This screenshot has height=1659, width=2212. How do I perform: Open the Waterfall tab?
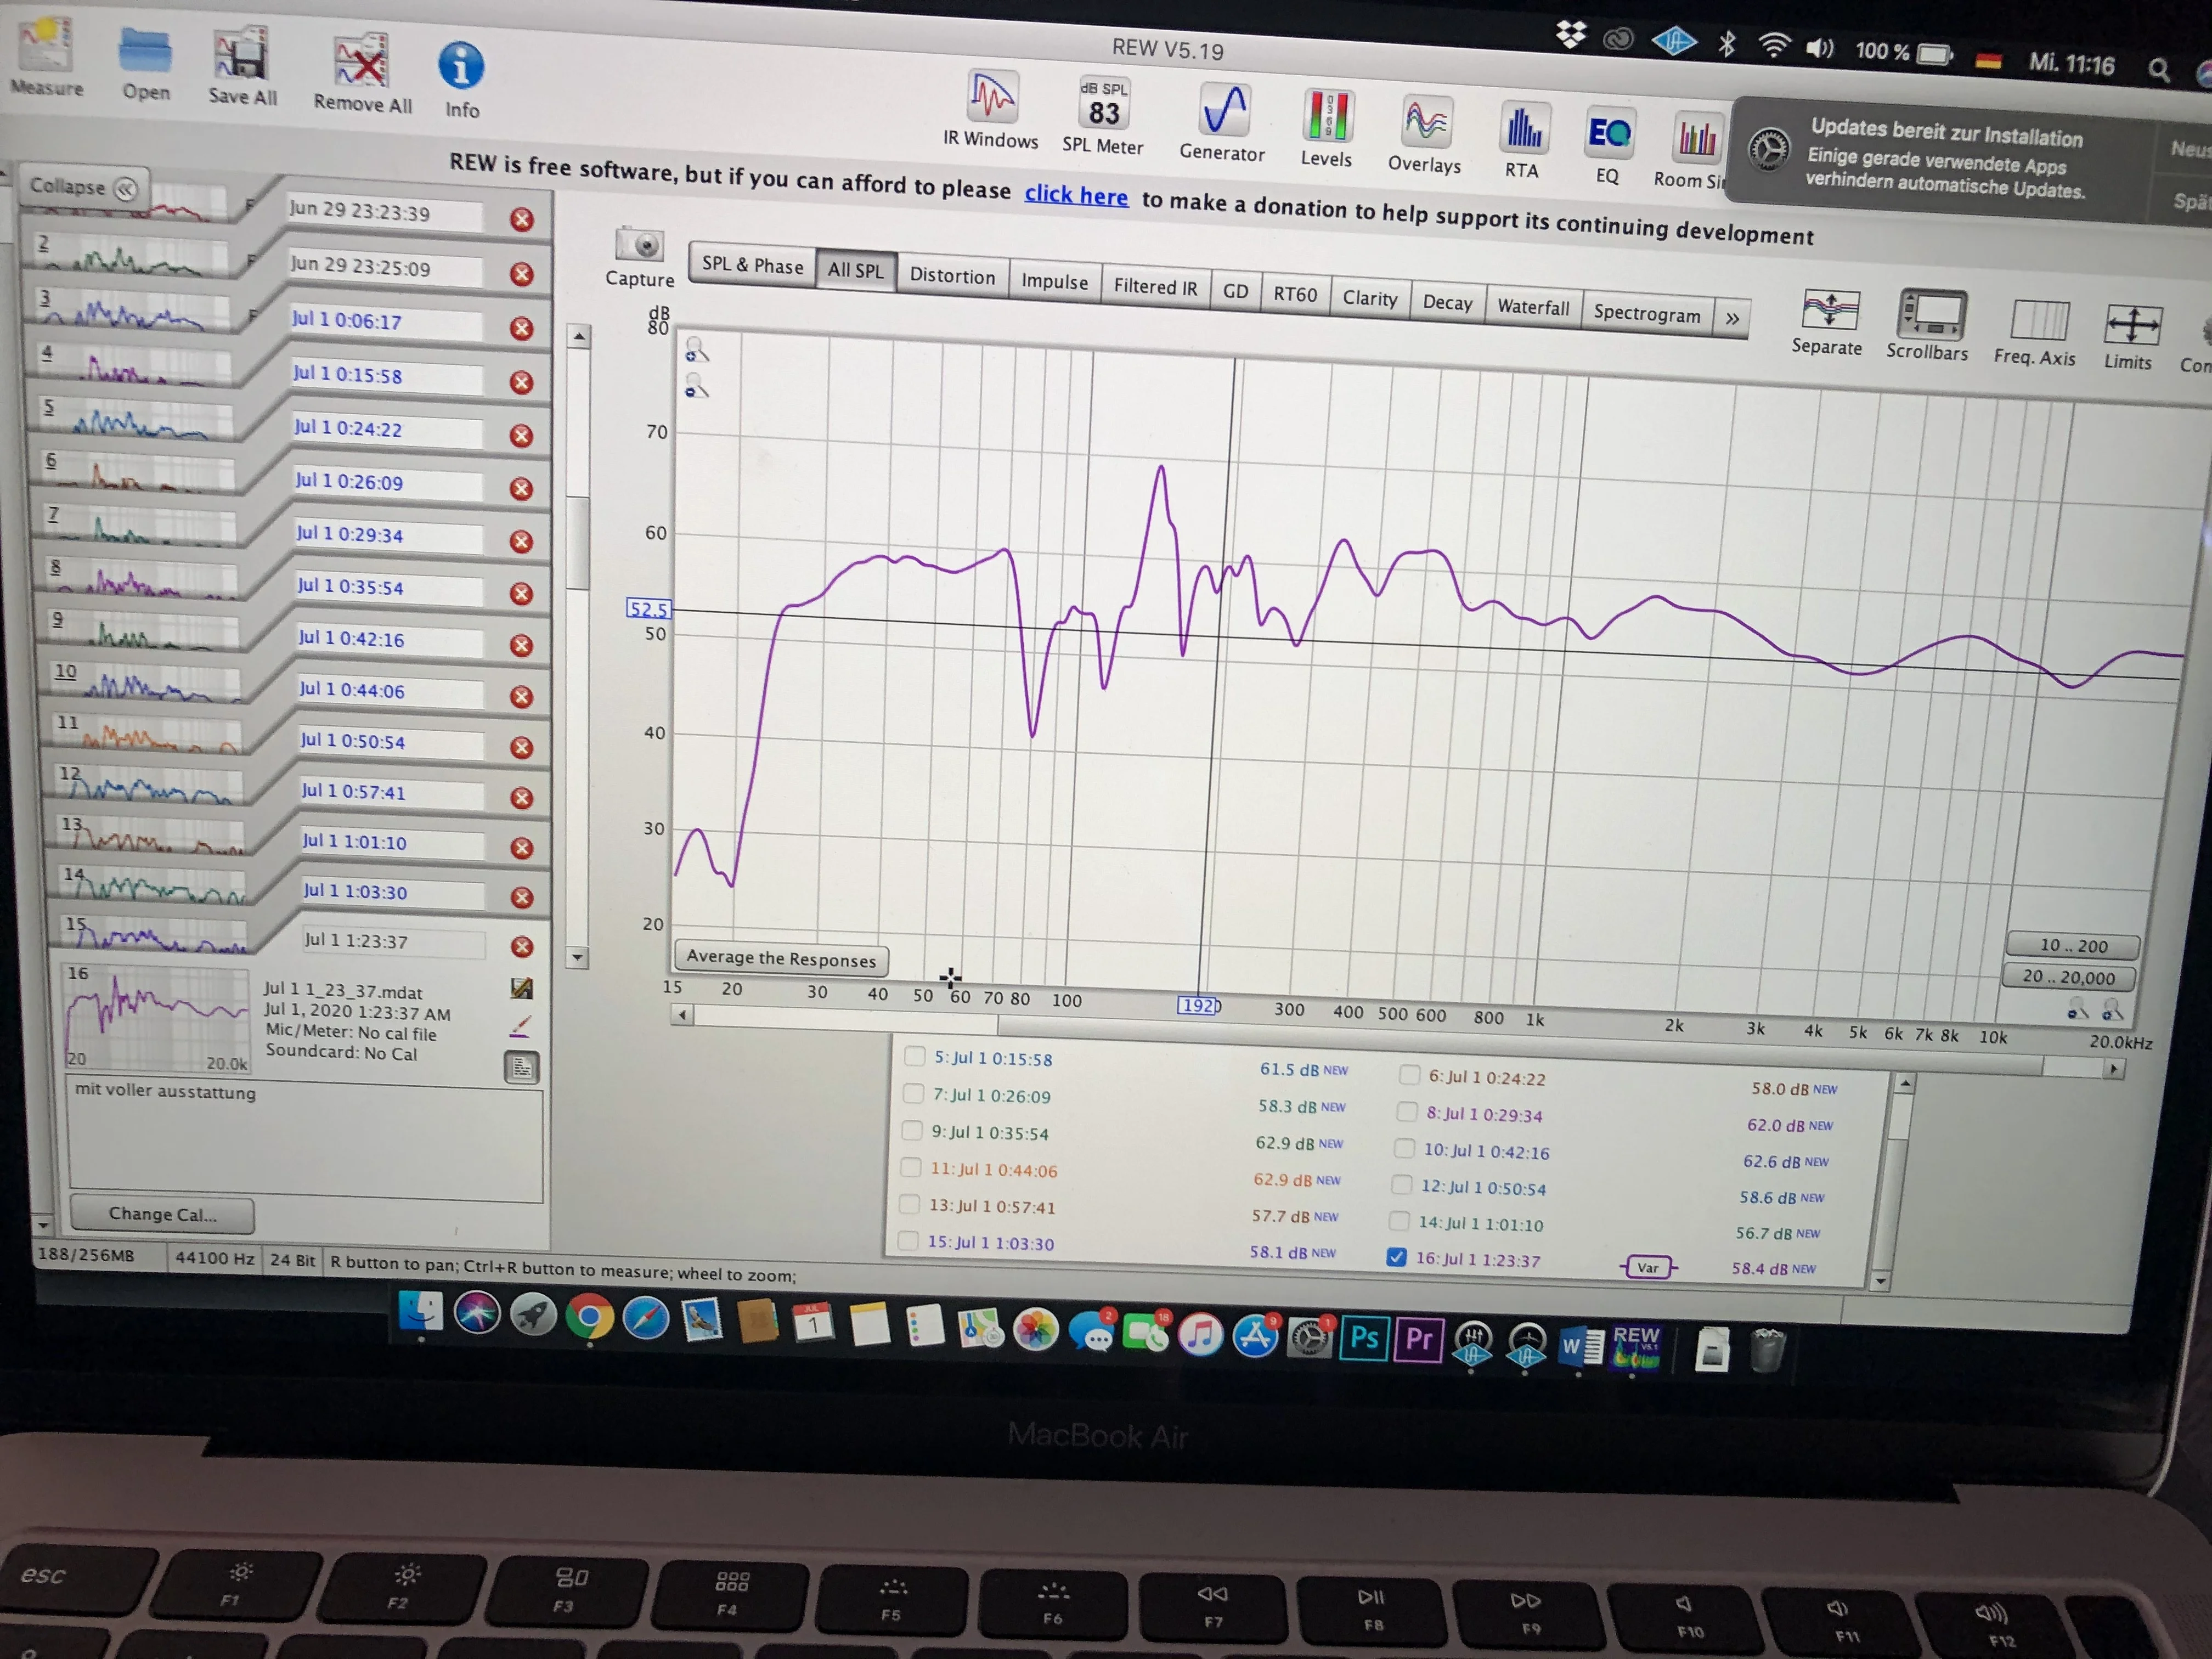click(x=1533, y=307)
